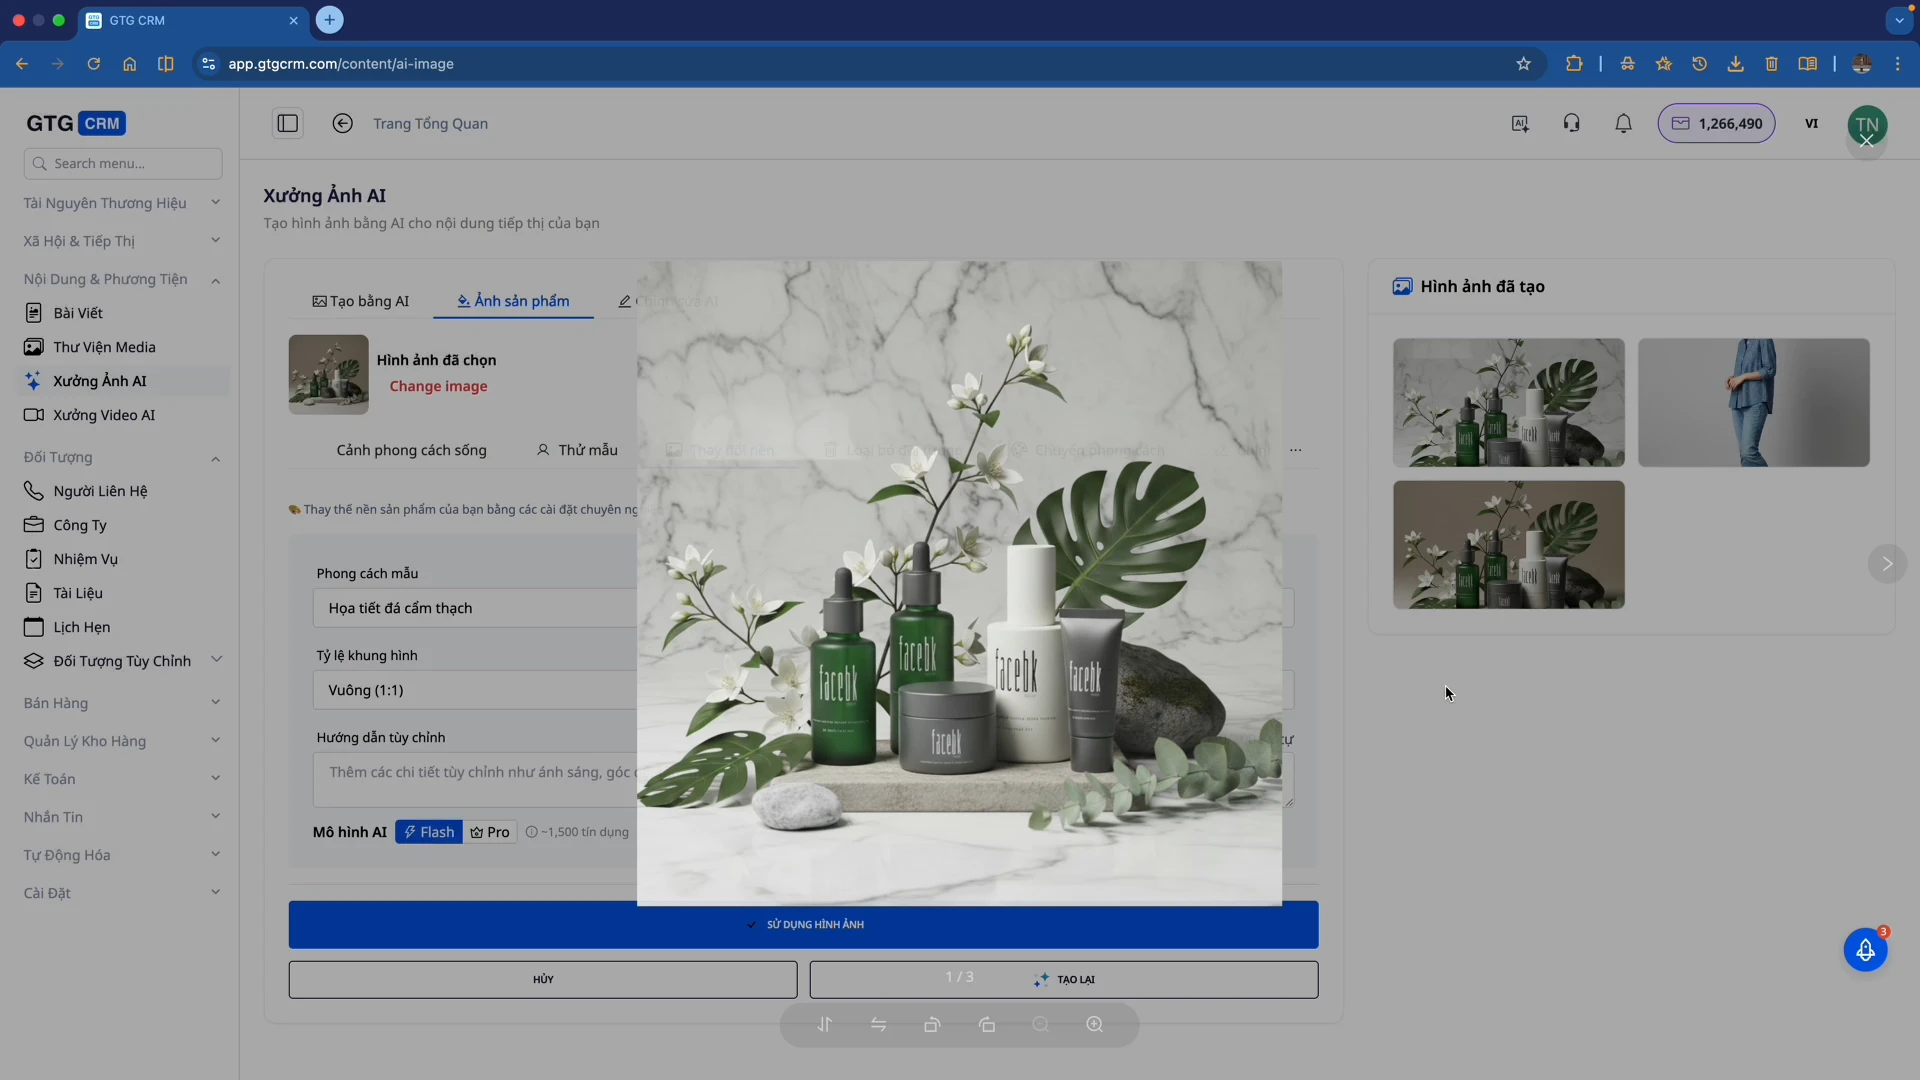
Task: Flip the preview image horizontally
Action: pyautogui.click(x=879, y=1025)
